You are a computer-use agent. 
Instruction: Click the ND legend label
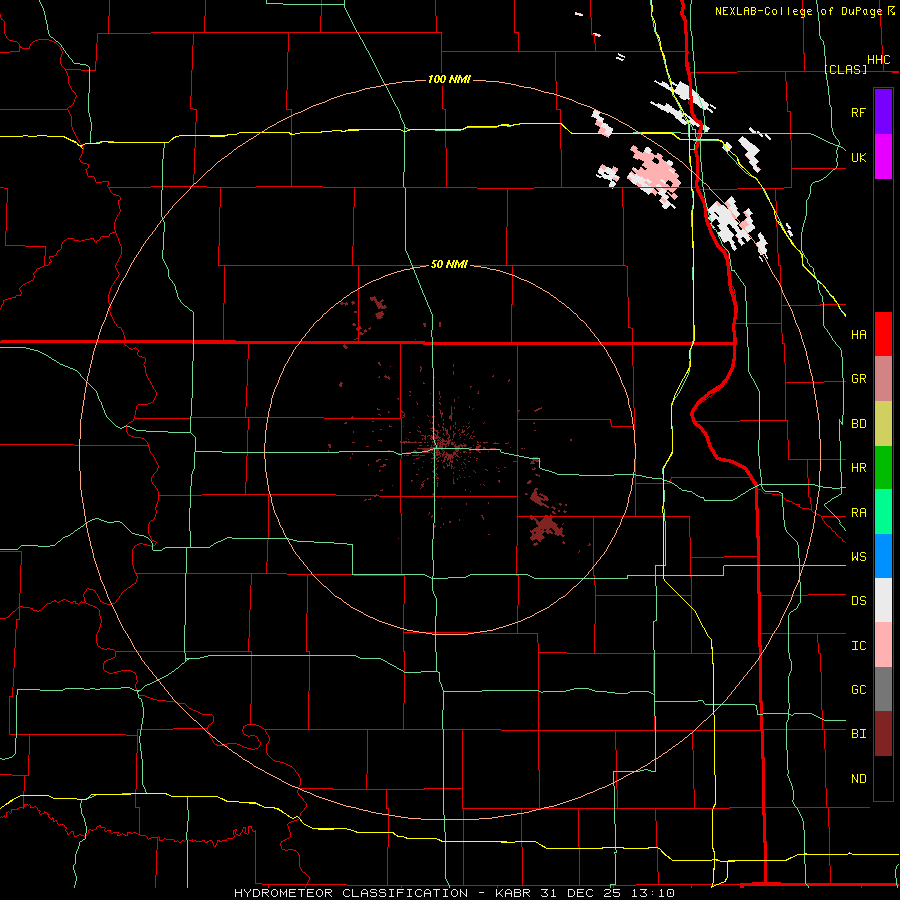(x=858, y=778)
